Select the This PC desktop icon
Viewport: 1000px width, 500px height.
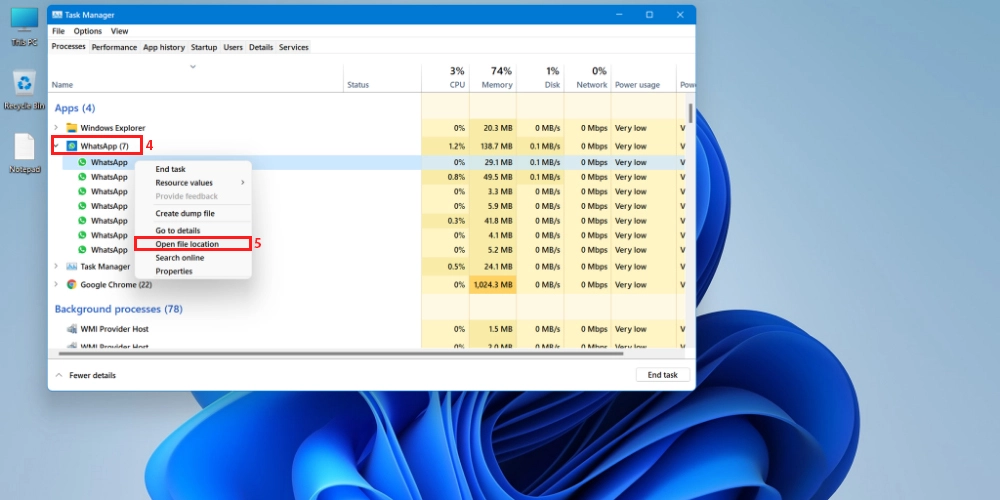[24, 21]
